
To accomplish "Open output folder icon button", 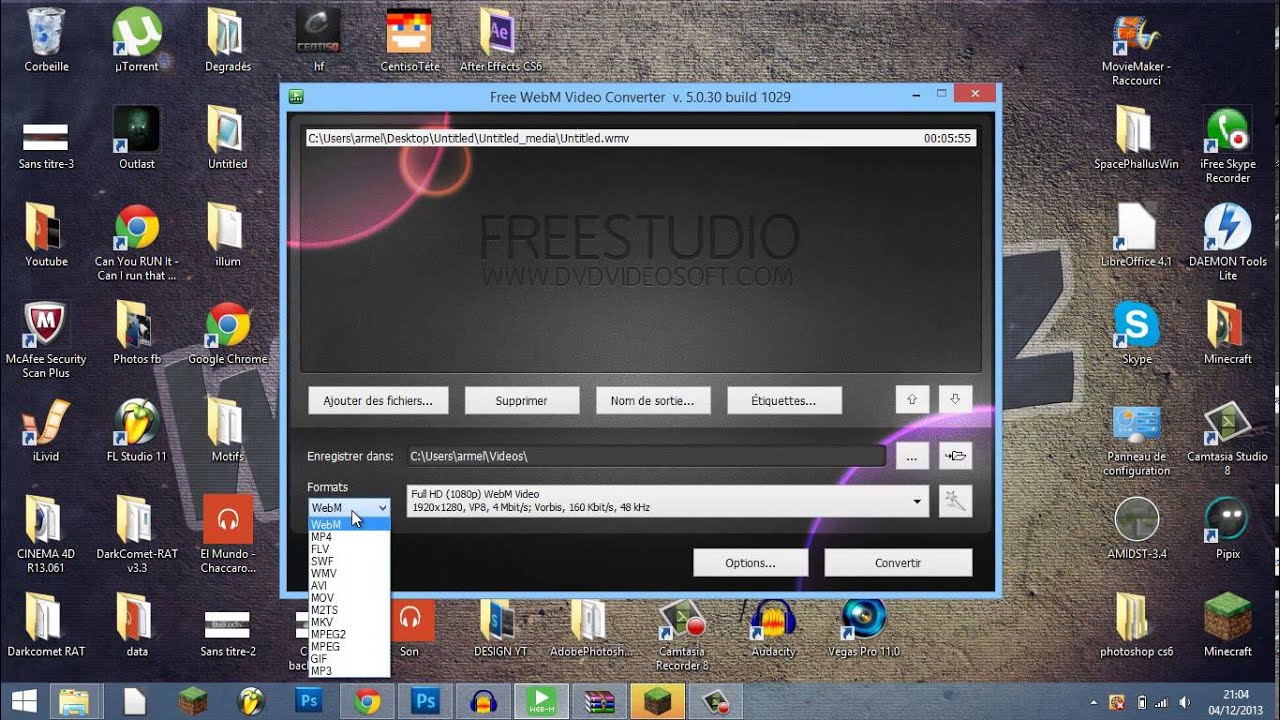I will click(x=955, y=456).
